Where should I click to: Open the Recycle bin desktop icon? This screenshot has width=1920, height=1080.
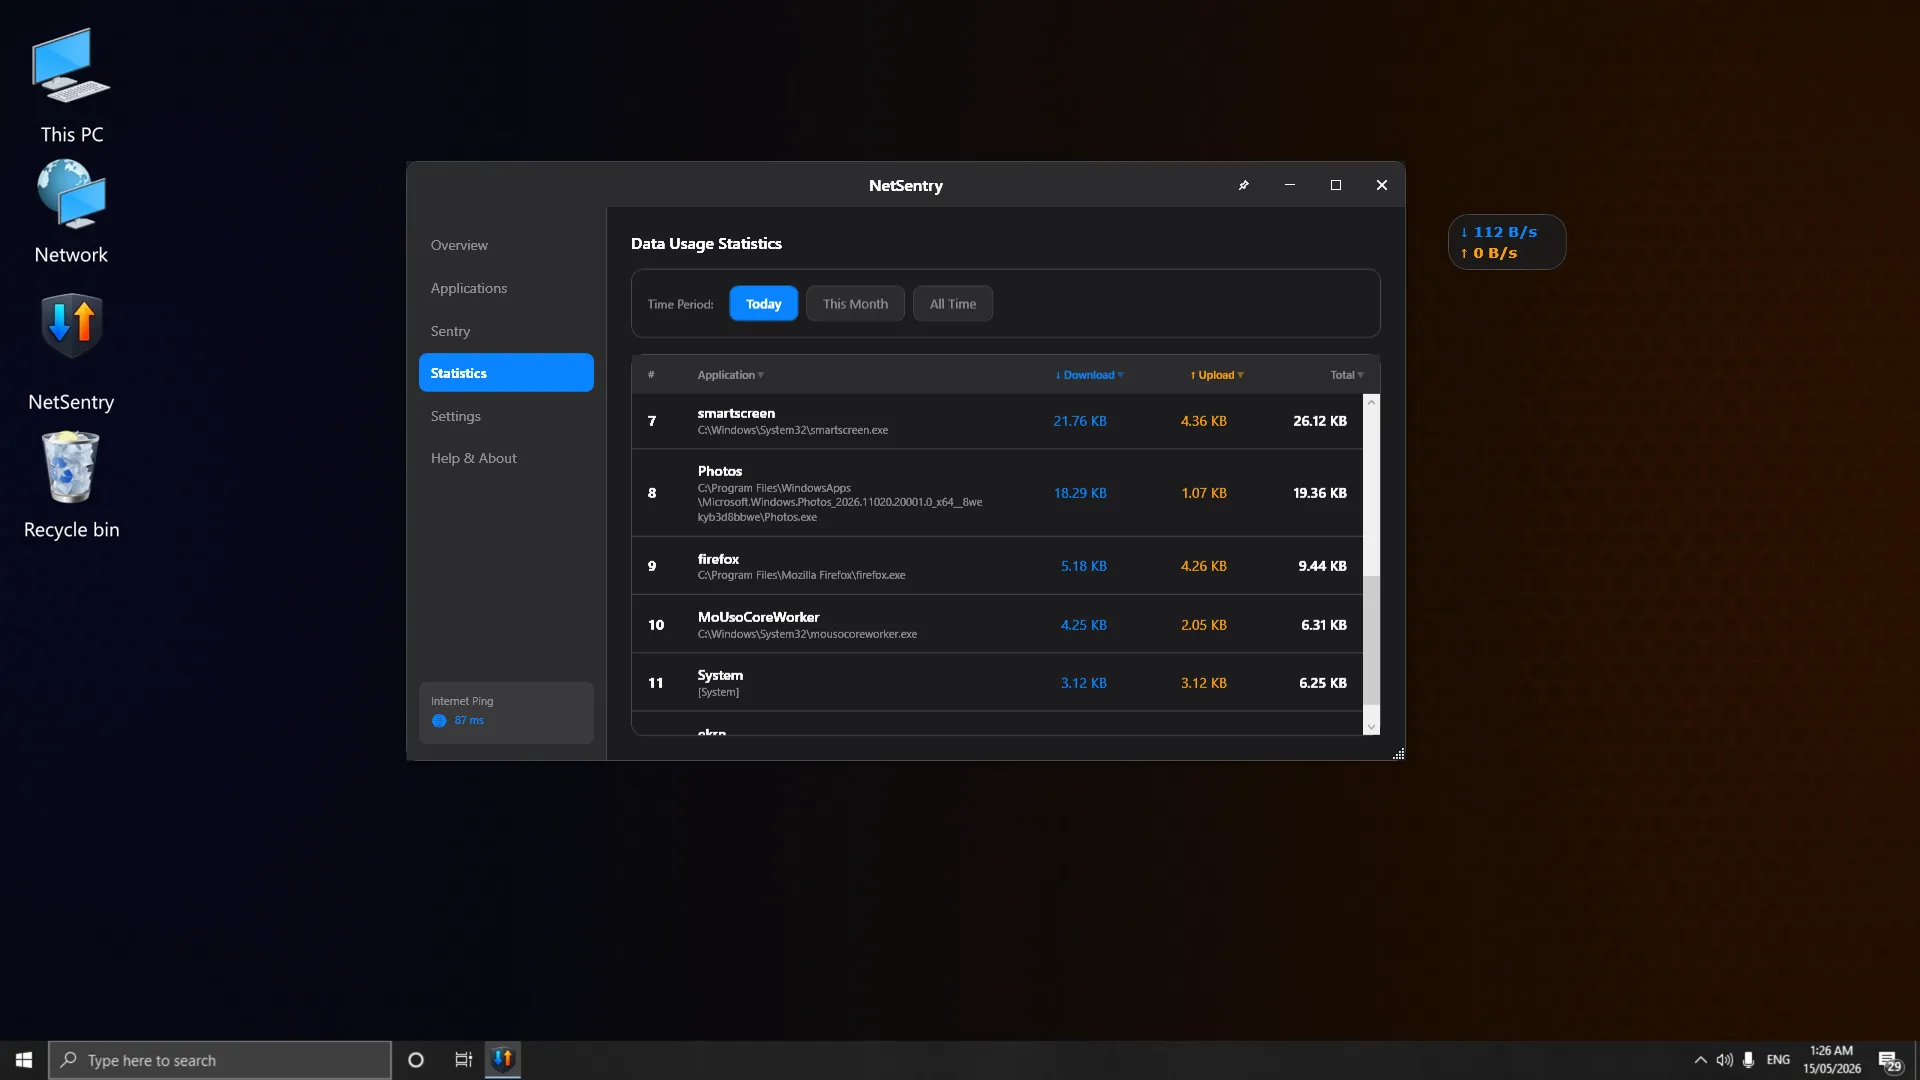click(x=71, y=486)
